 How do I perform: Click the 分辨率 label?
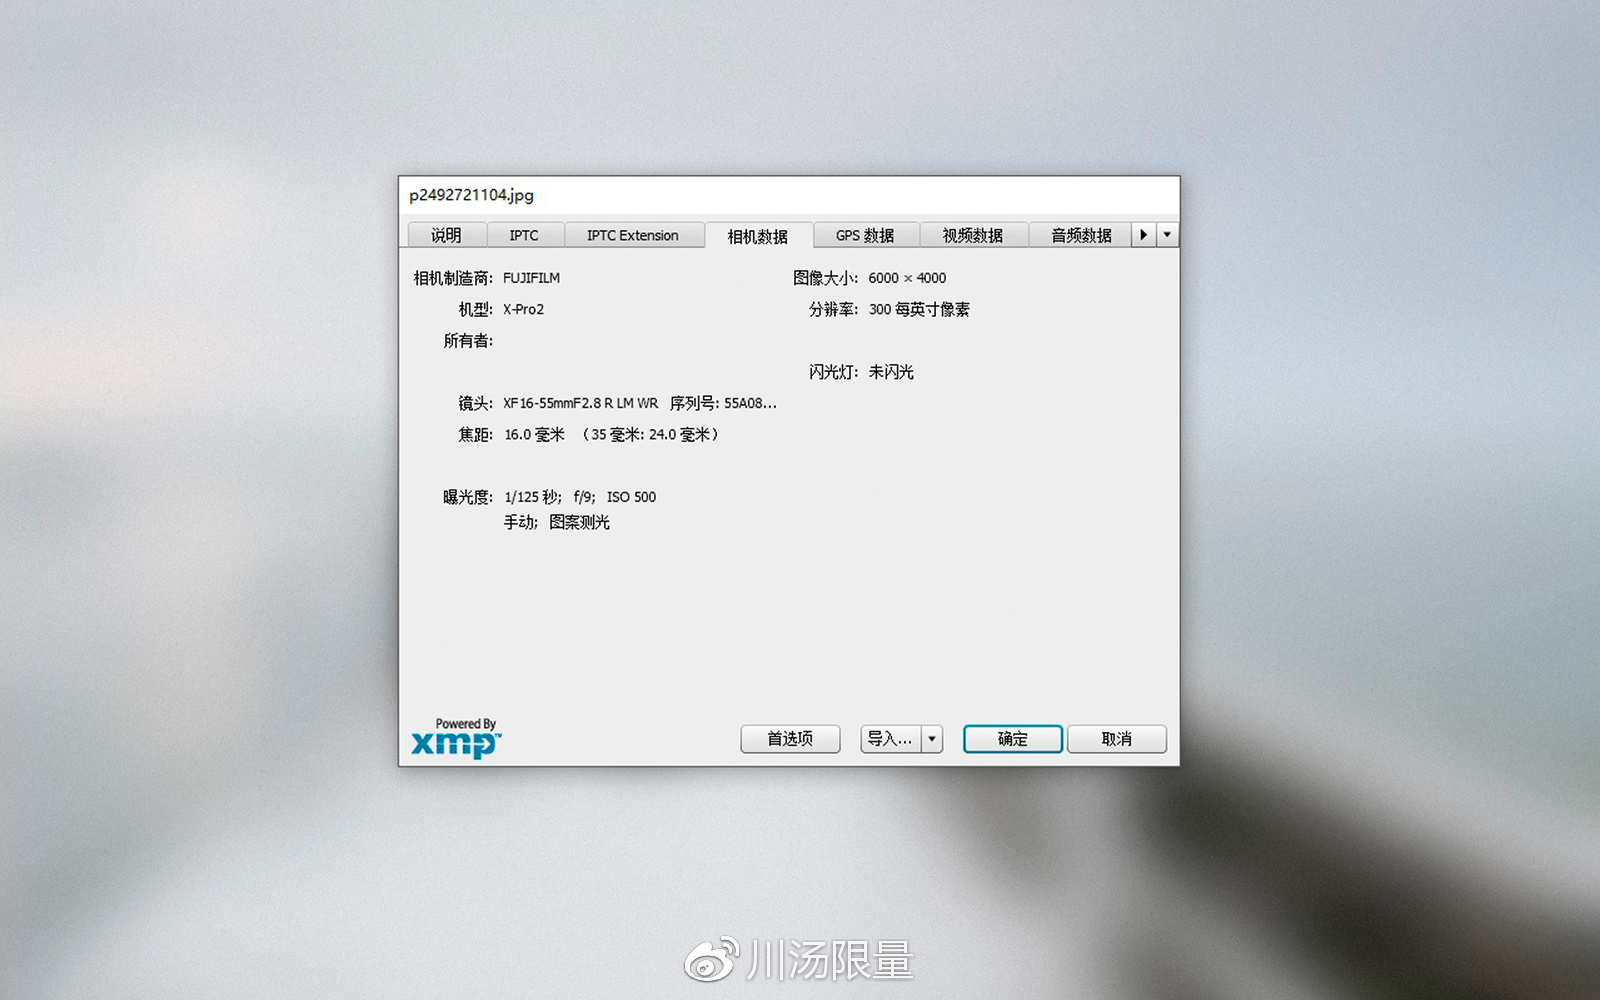coord(834,309)
